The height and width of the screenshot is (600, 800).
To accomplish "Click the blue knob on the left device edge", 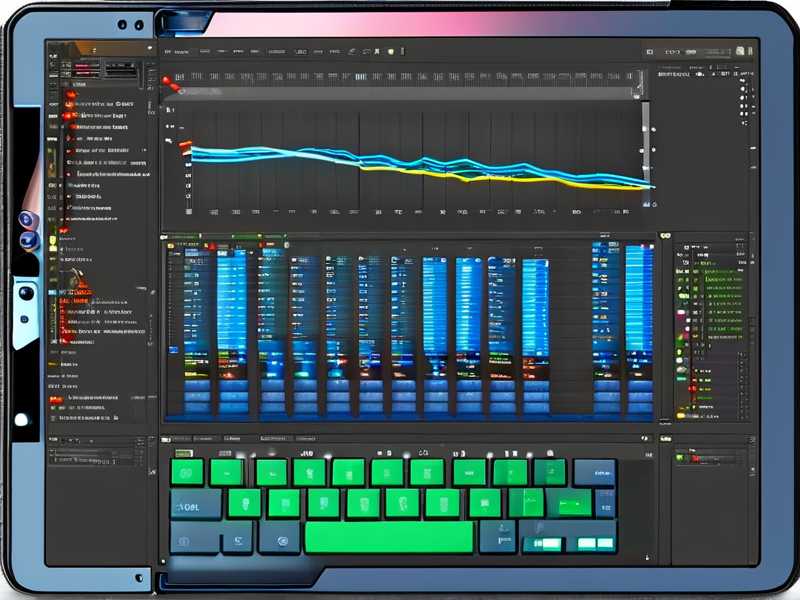I will pyautogui.click(x=26, y=220).
